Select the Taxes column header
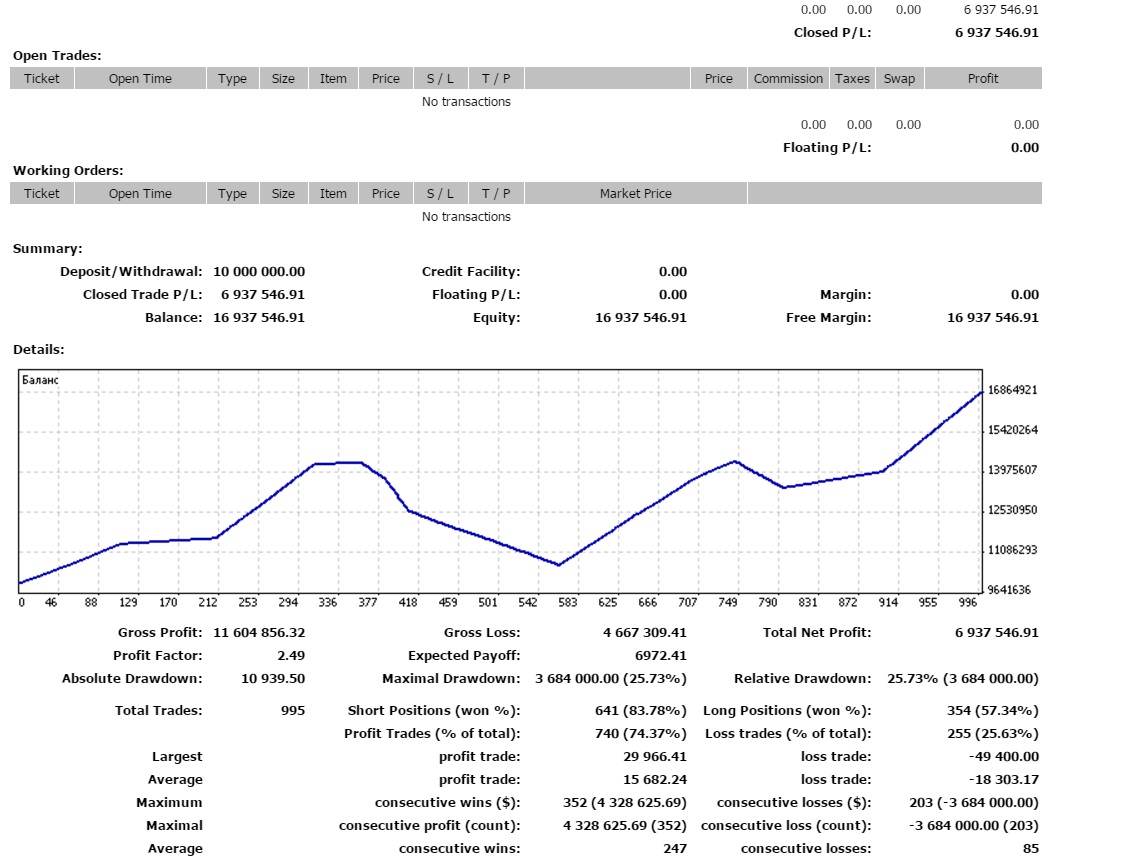Viewport: 1124px width, 862px height. [x=852, y=79]
